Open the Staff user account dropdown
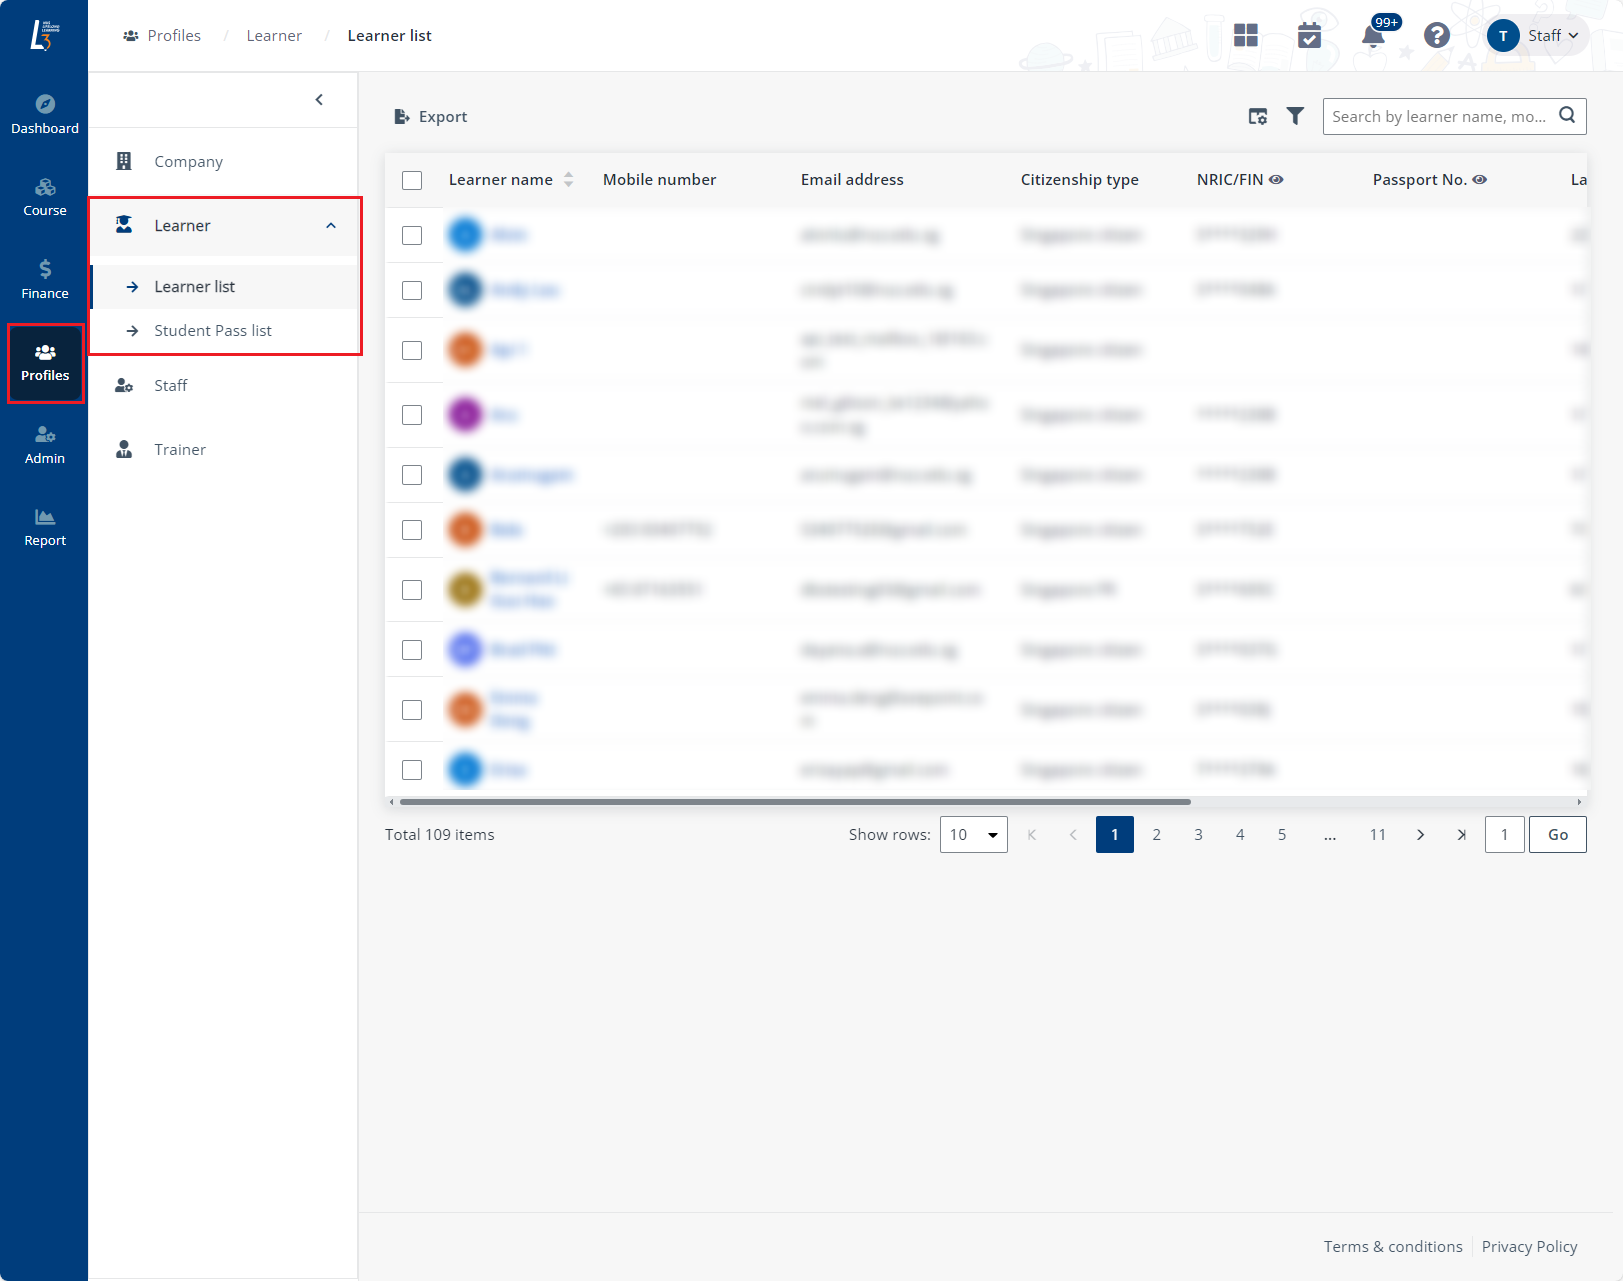Screen dimensions: 1623x1281 1535,36
